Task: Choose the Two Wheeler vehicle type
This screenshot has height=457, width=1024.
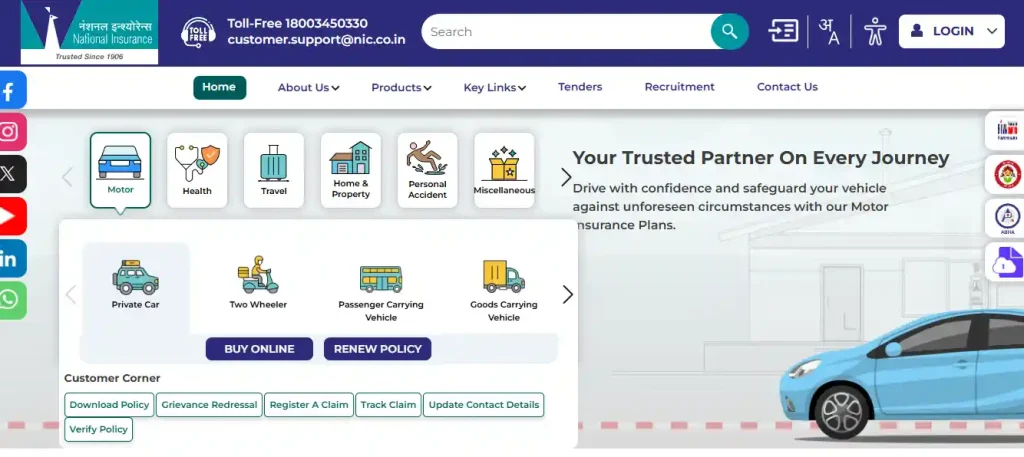Action: tap(258, 283)
